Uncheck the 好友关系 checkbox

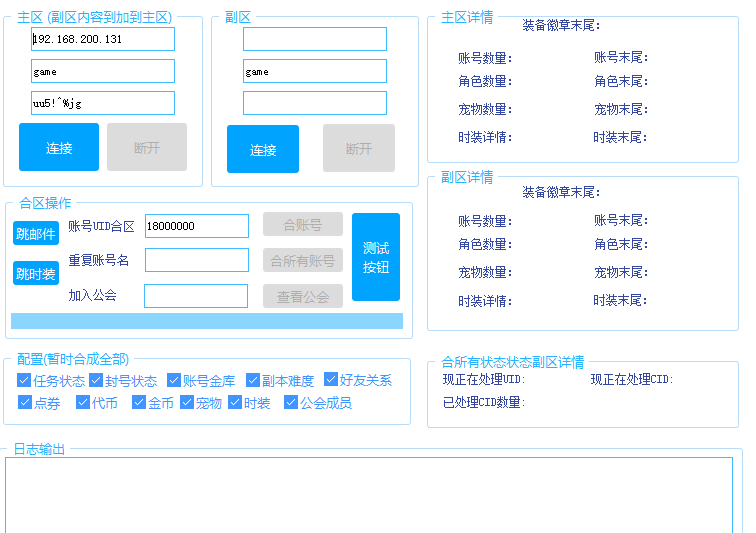click(x=331, y=380)
